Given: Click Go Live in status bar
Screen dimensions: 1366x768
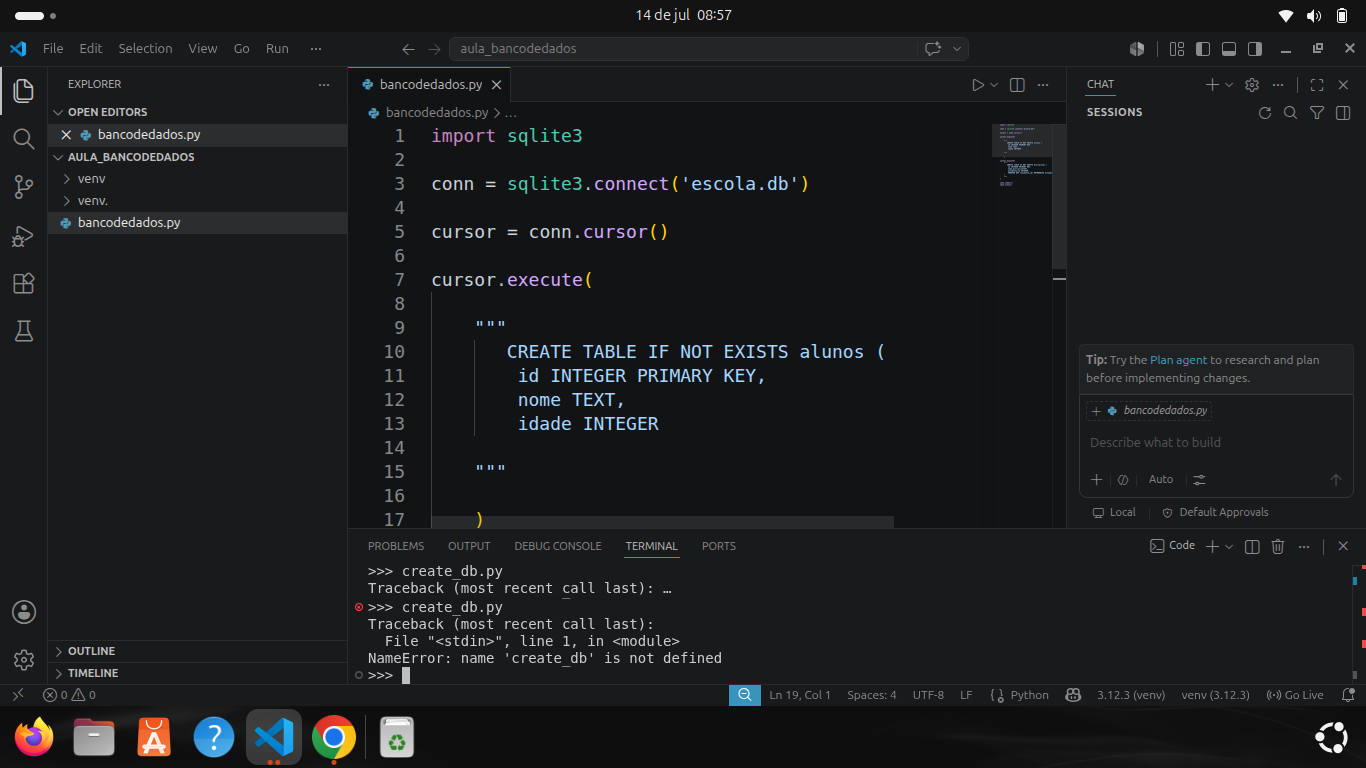Looking at the screenshot, I should click(x=1295, y=695).
